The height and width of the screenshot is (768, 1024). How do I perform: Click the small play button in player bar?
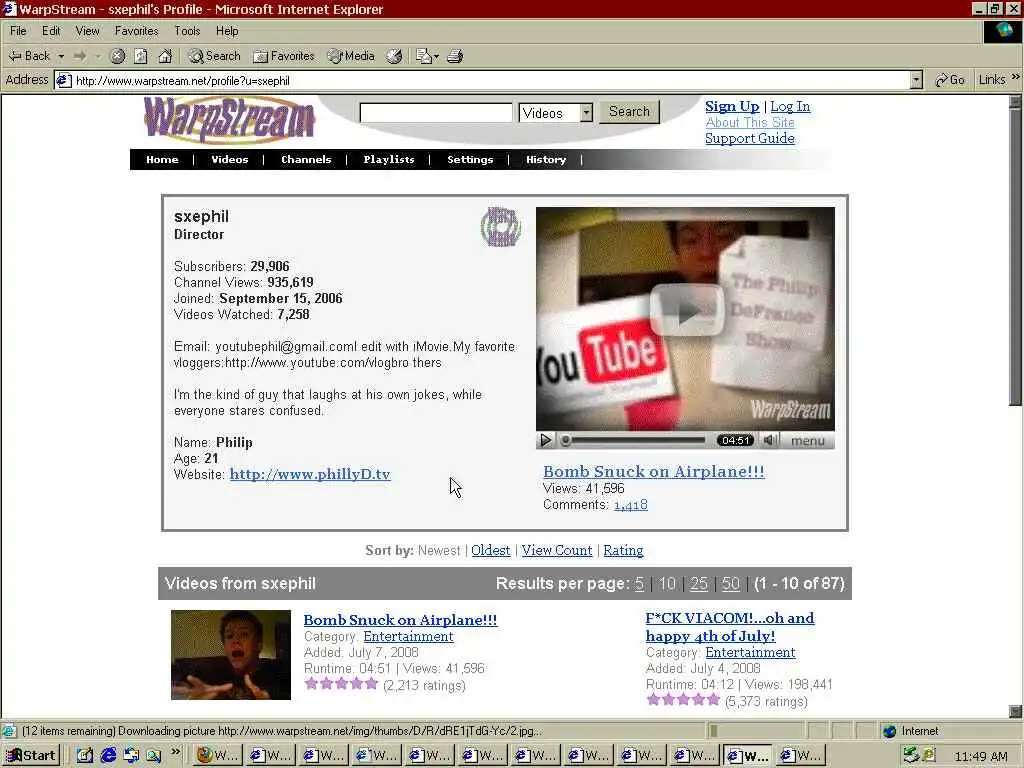(x=545, y=441)
